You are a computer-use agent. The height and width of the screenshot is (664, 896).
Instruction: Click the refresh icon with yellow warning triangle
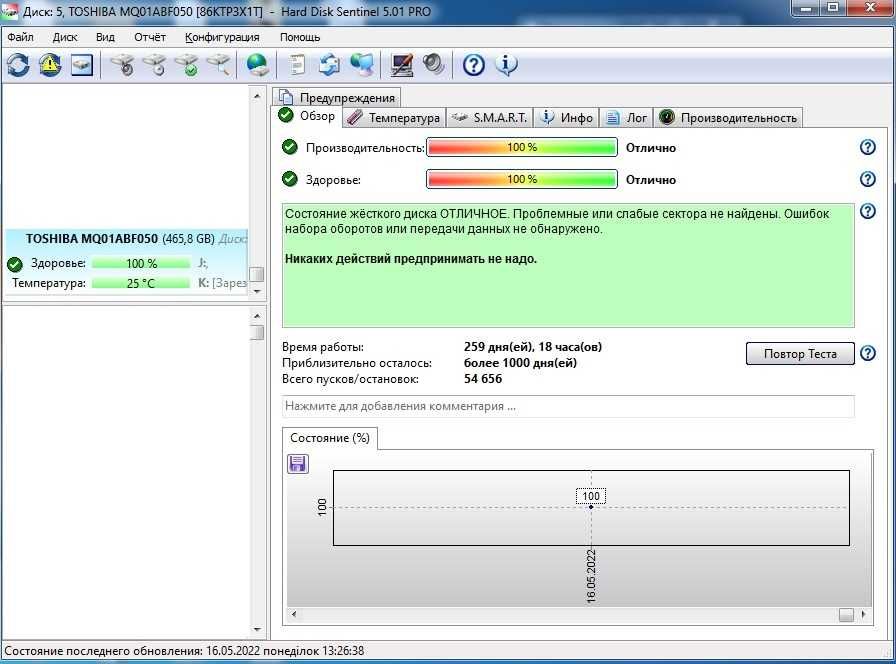[50, 65]
